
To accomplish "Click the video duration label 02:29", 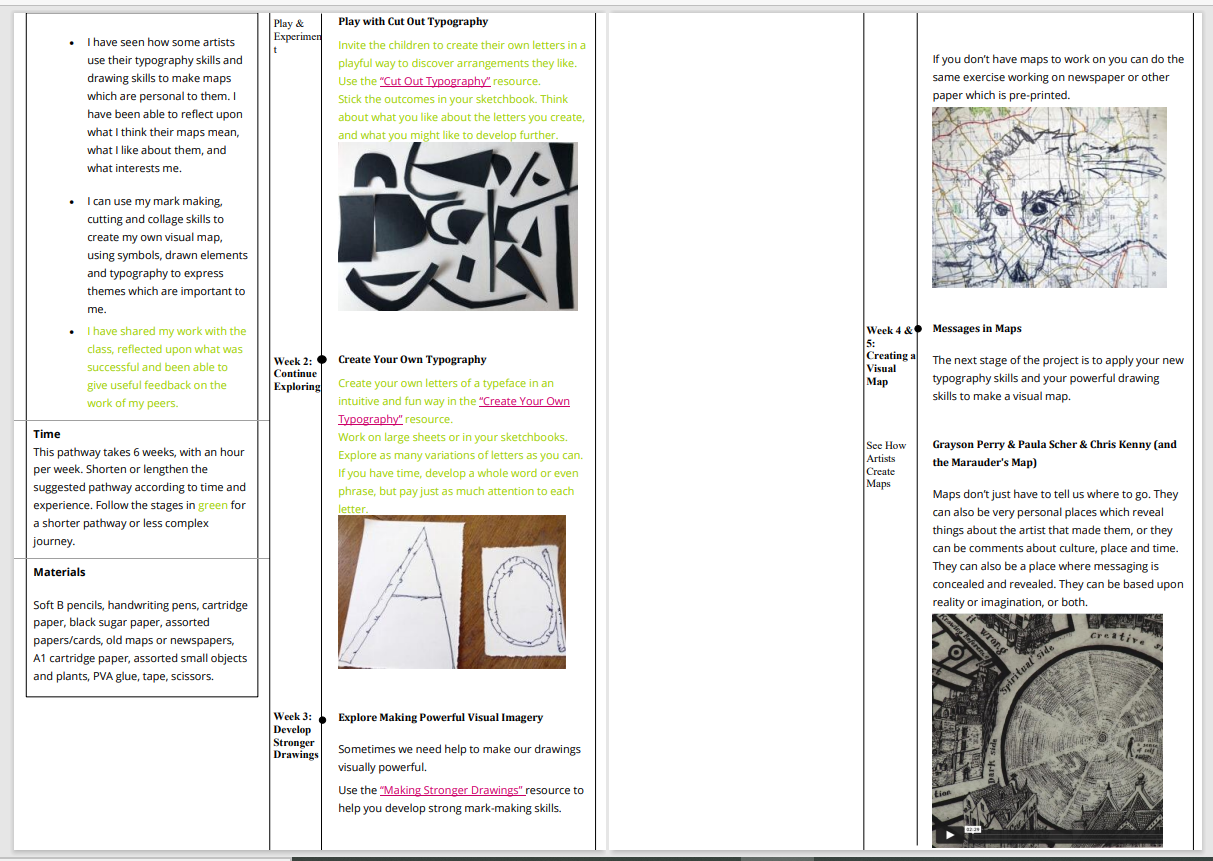I will pos(972,829).
